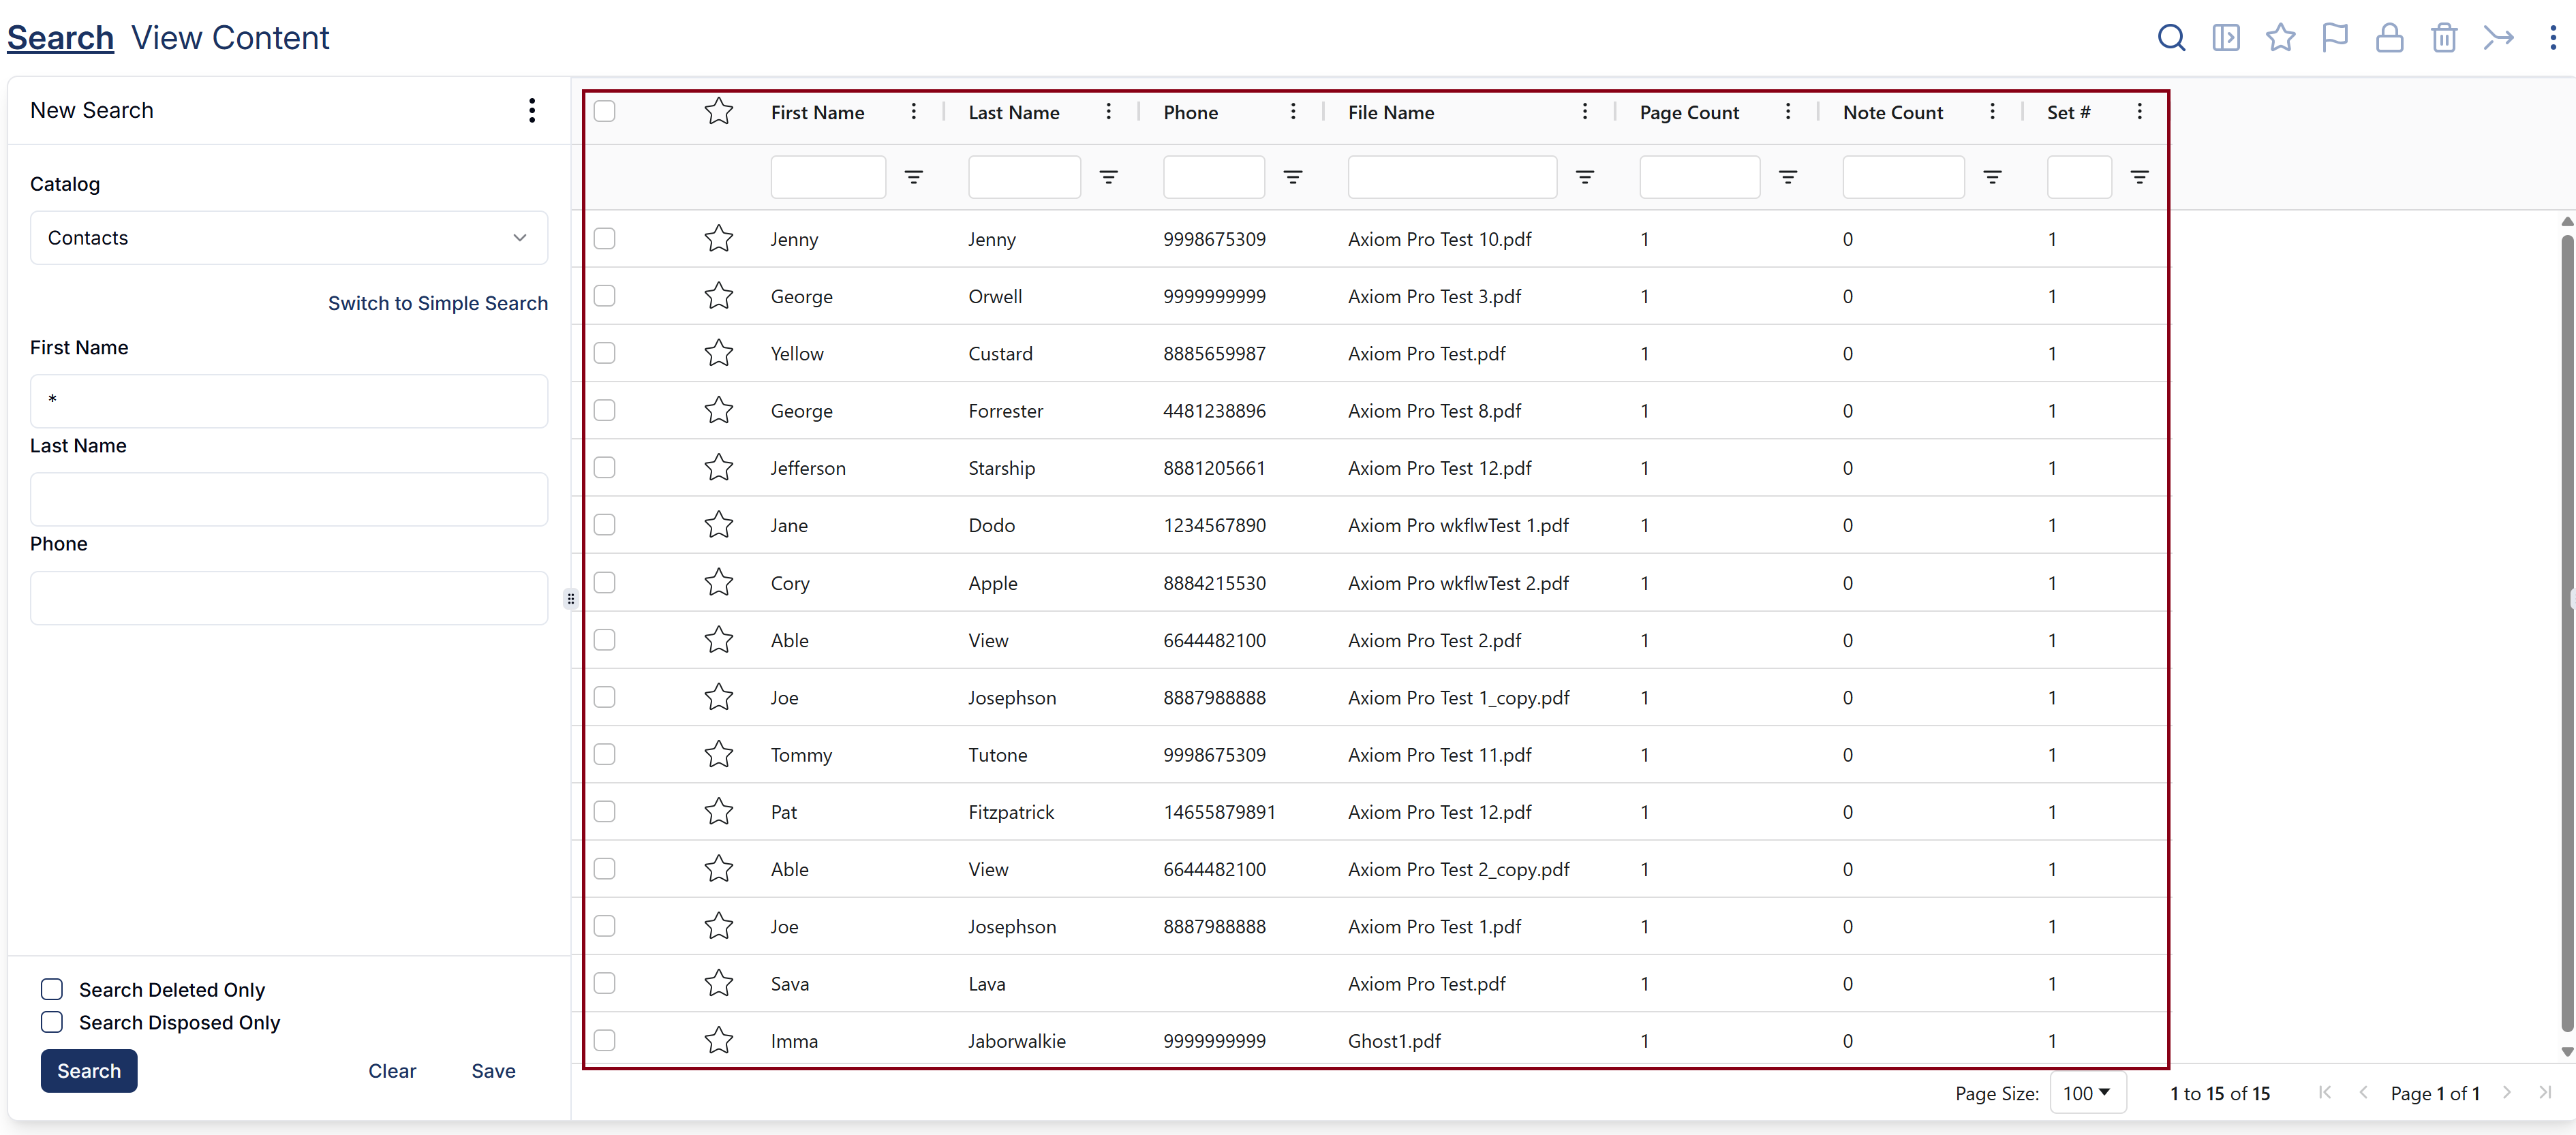Go to next page arrow in pager
The height and width of the screenshot is (1135, 2576).
[2507, 1093]
